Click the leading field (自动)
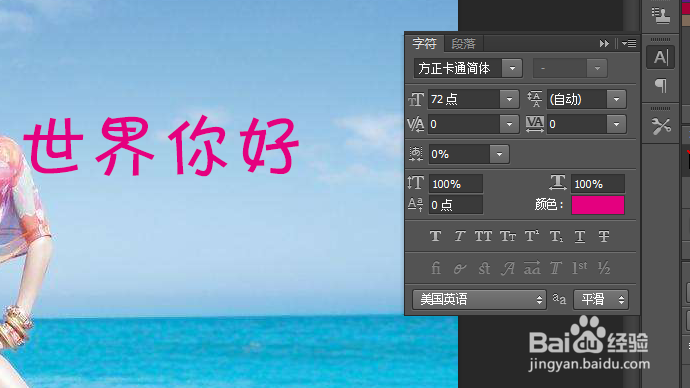Image resolution: width=690 pixels, height=388 pixels. tap(577, 99)
